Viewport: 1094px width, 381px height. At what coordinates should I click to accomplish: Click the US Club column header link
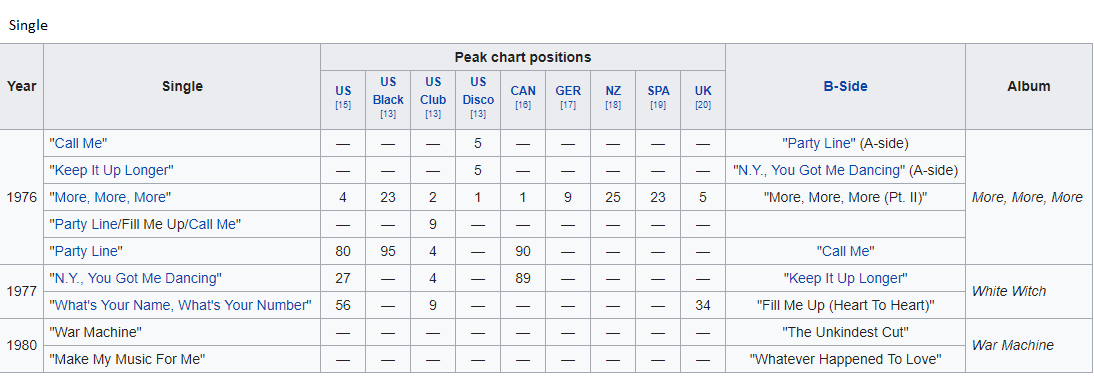click(433, 91)
